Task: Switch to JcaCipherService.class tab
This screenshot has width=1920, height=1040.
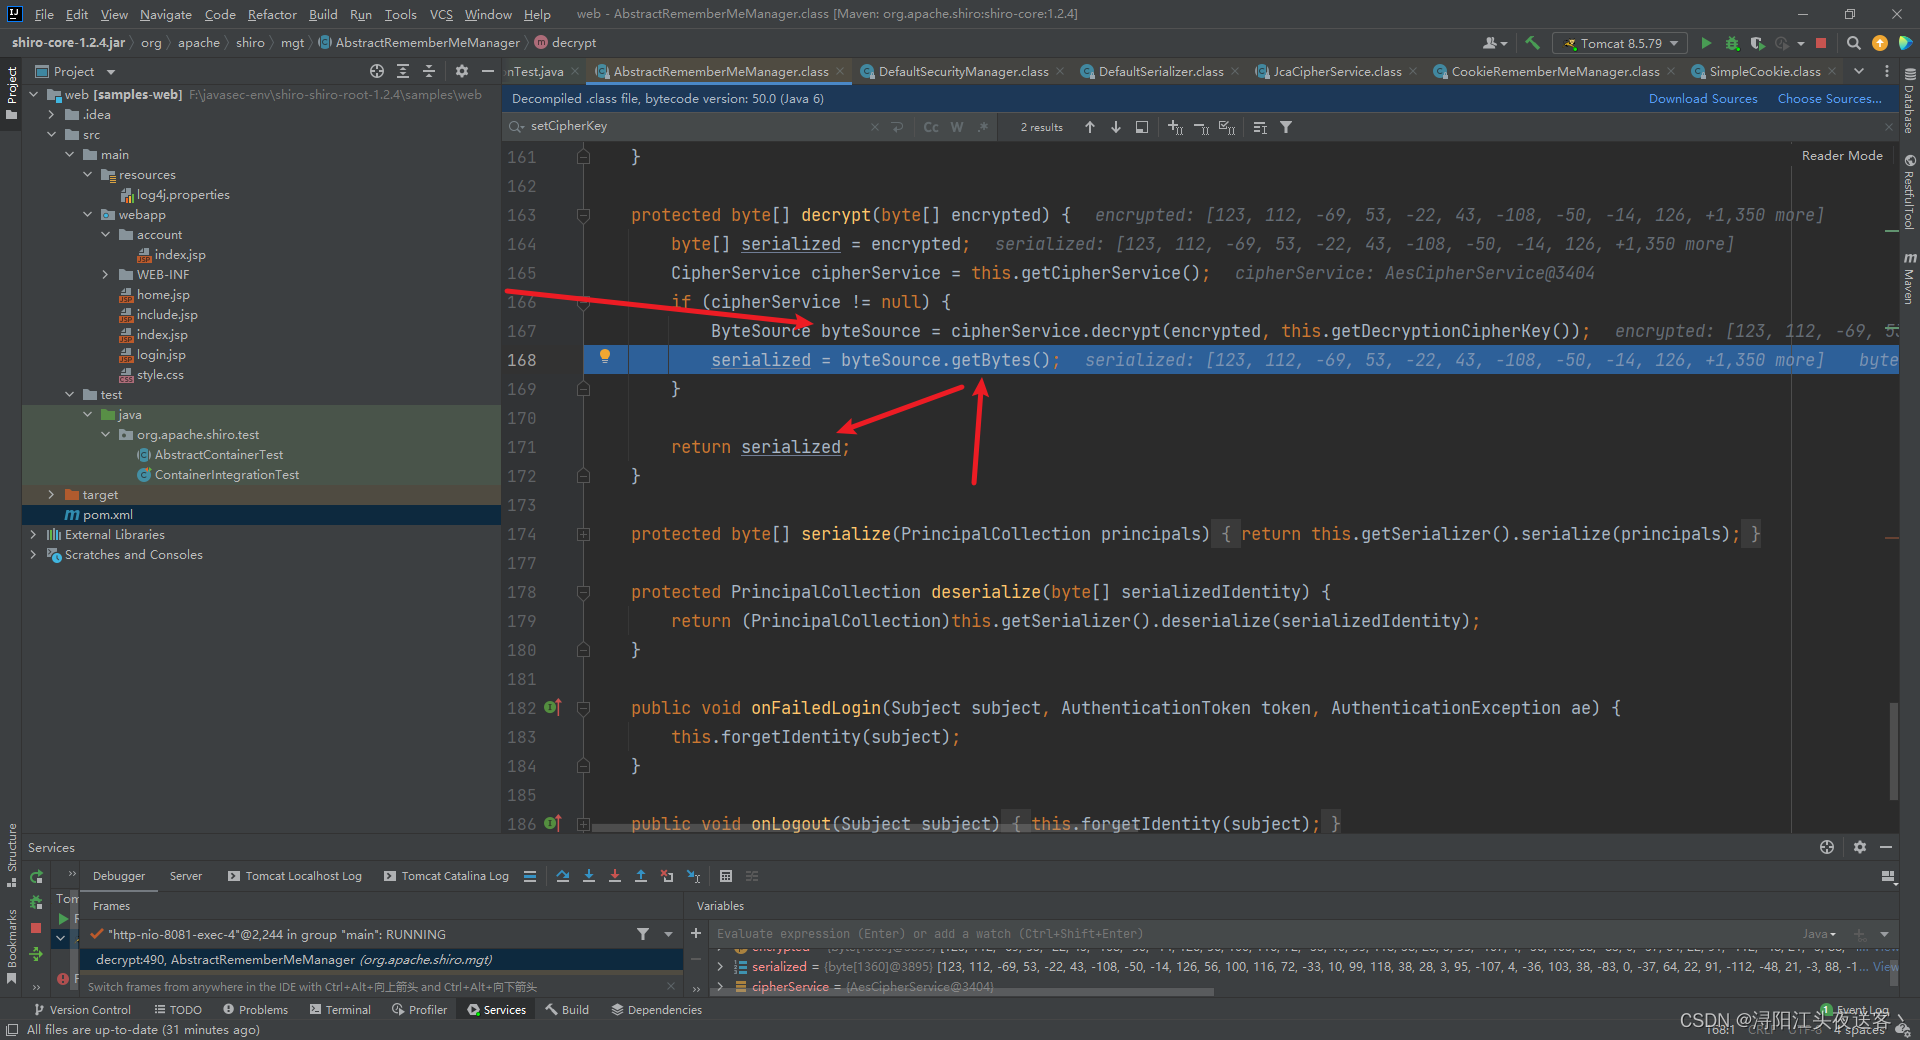Action: [x=1337, y=71]
